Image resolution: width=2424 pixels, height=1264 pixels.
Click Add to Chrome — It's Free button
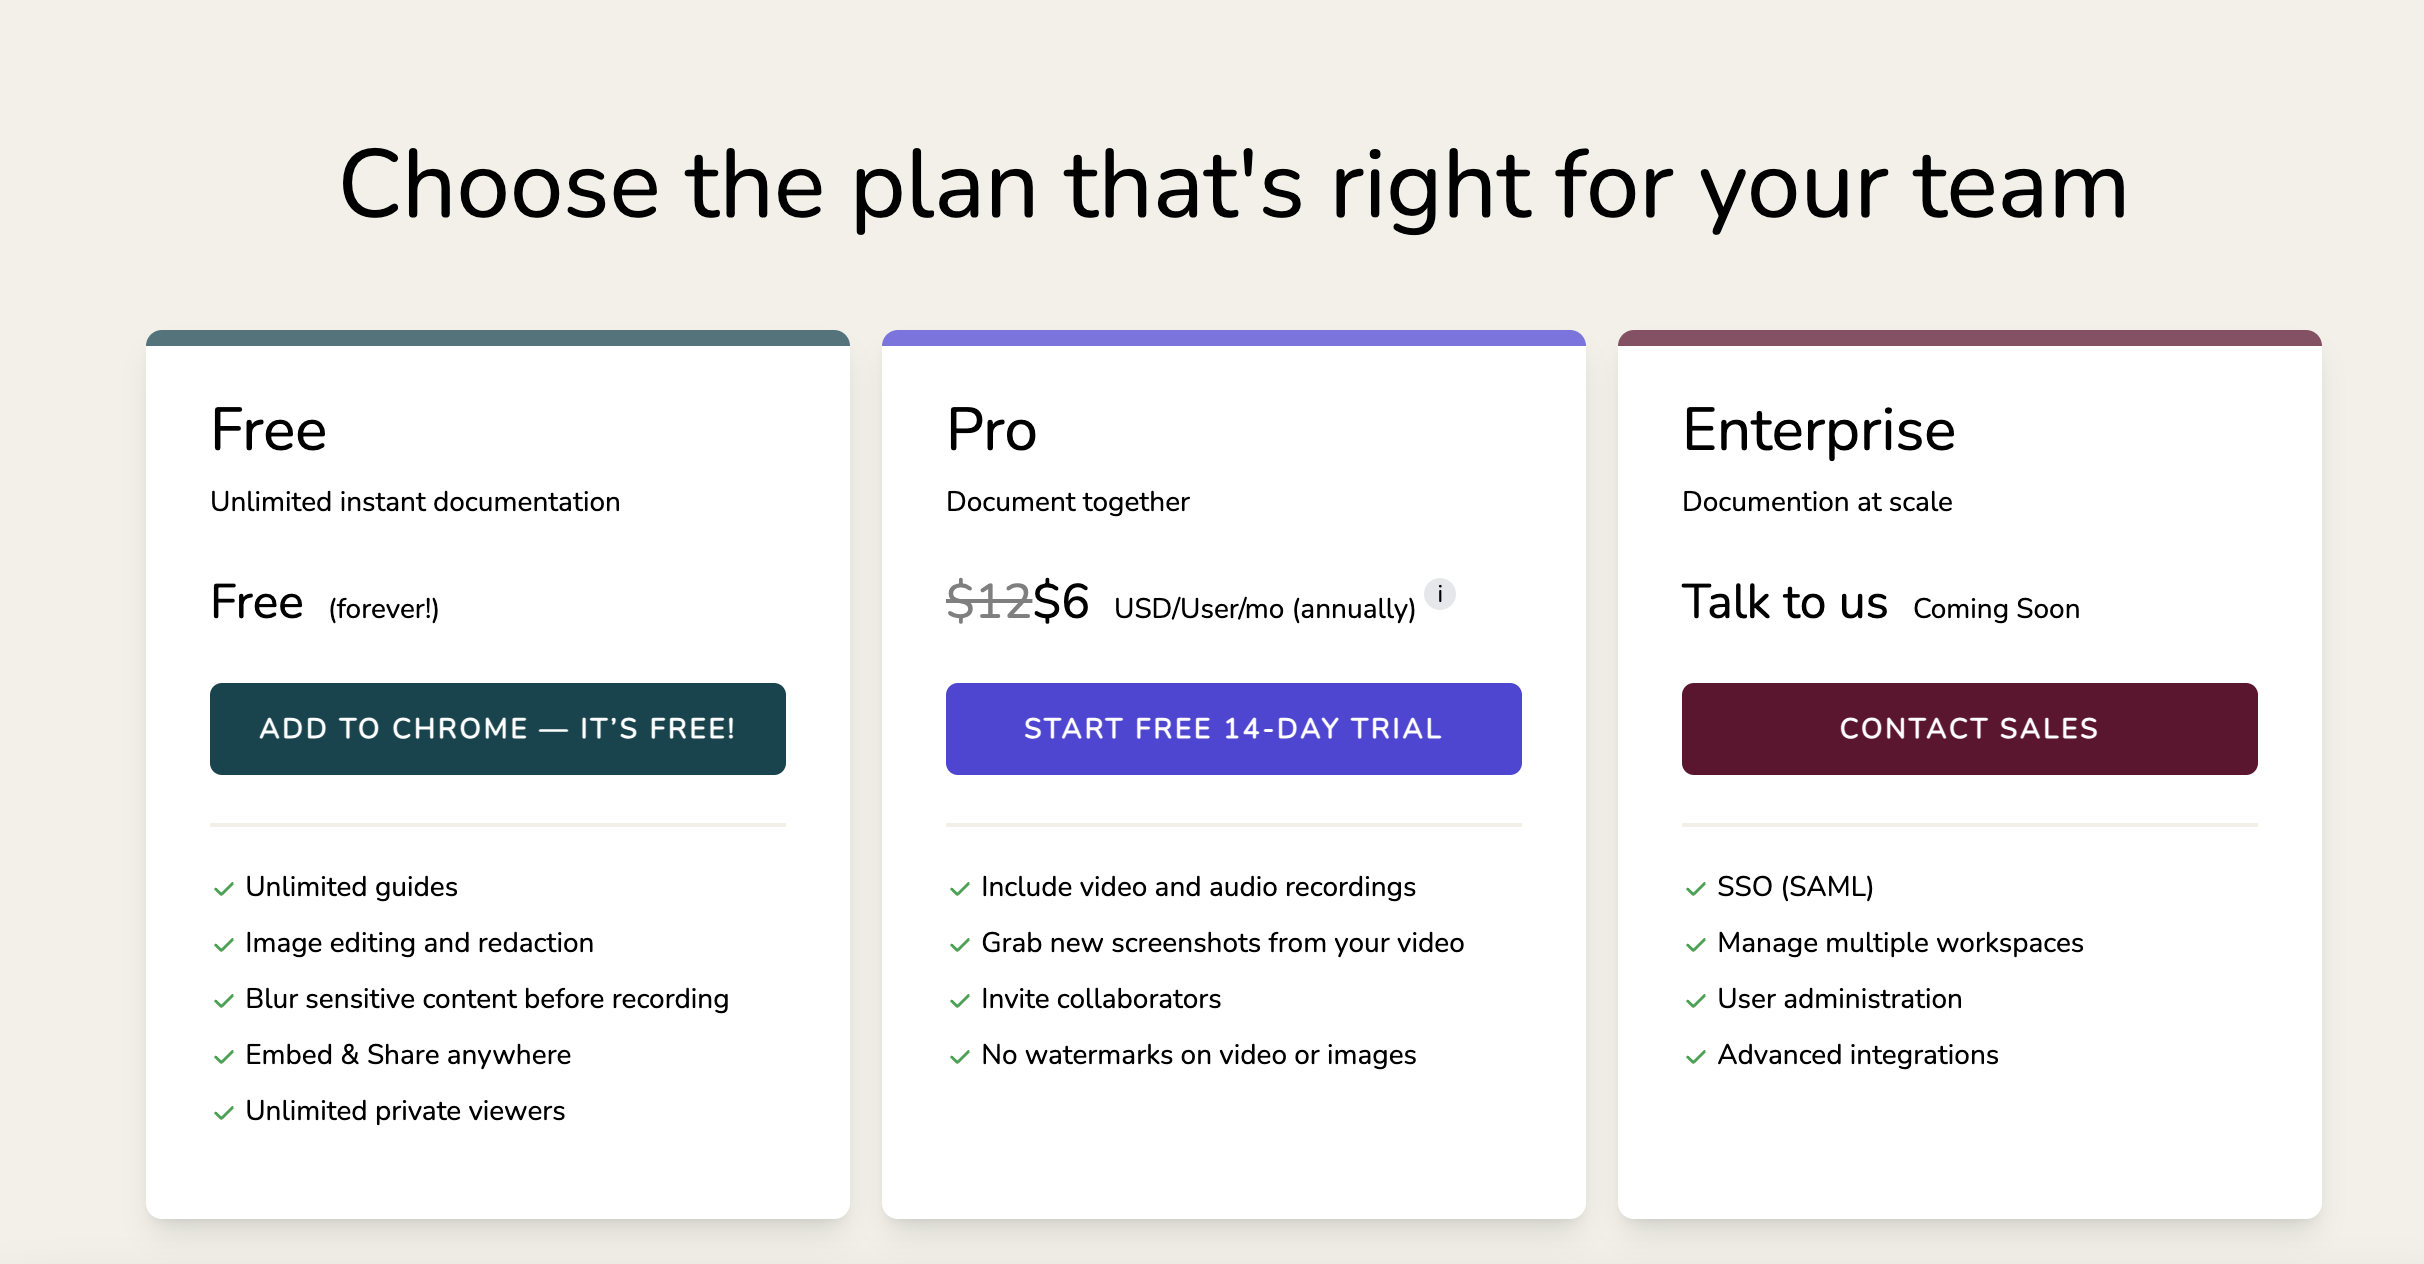click(497, 729)
